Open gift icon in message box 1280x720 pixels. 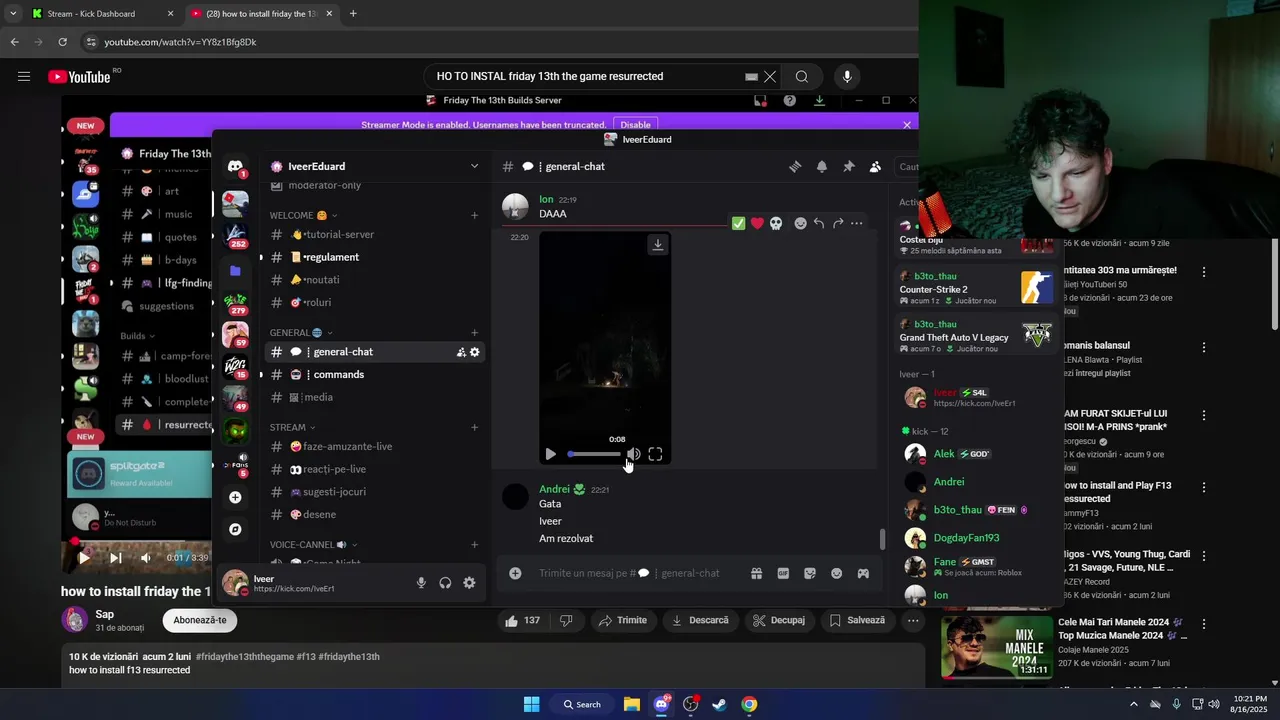click(756, 573)
